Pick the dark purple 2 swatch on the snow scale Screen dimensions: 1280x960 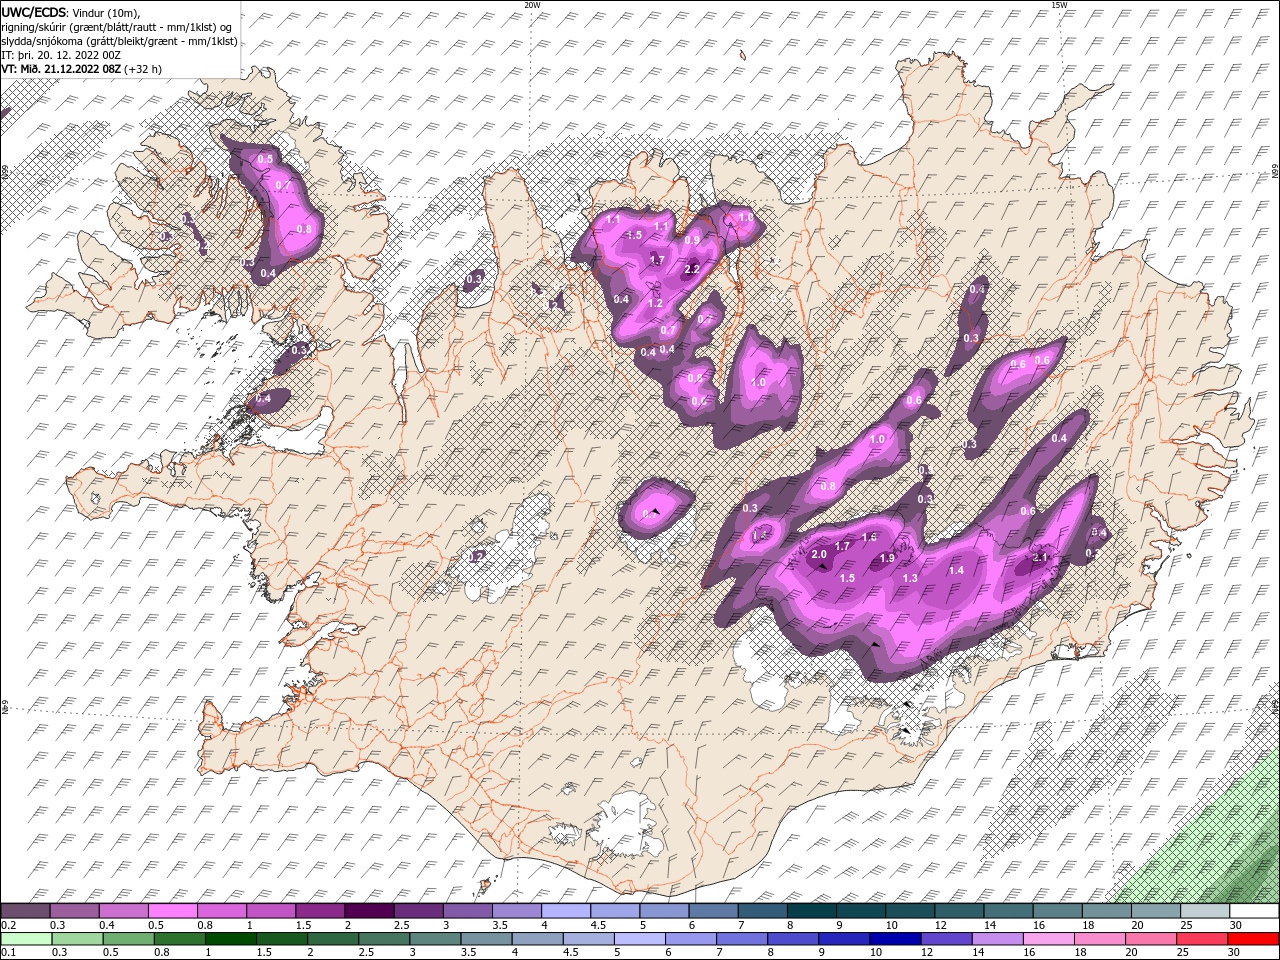point(369,911)
